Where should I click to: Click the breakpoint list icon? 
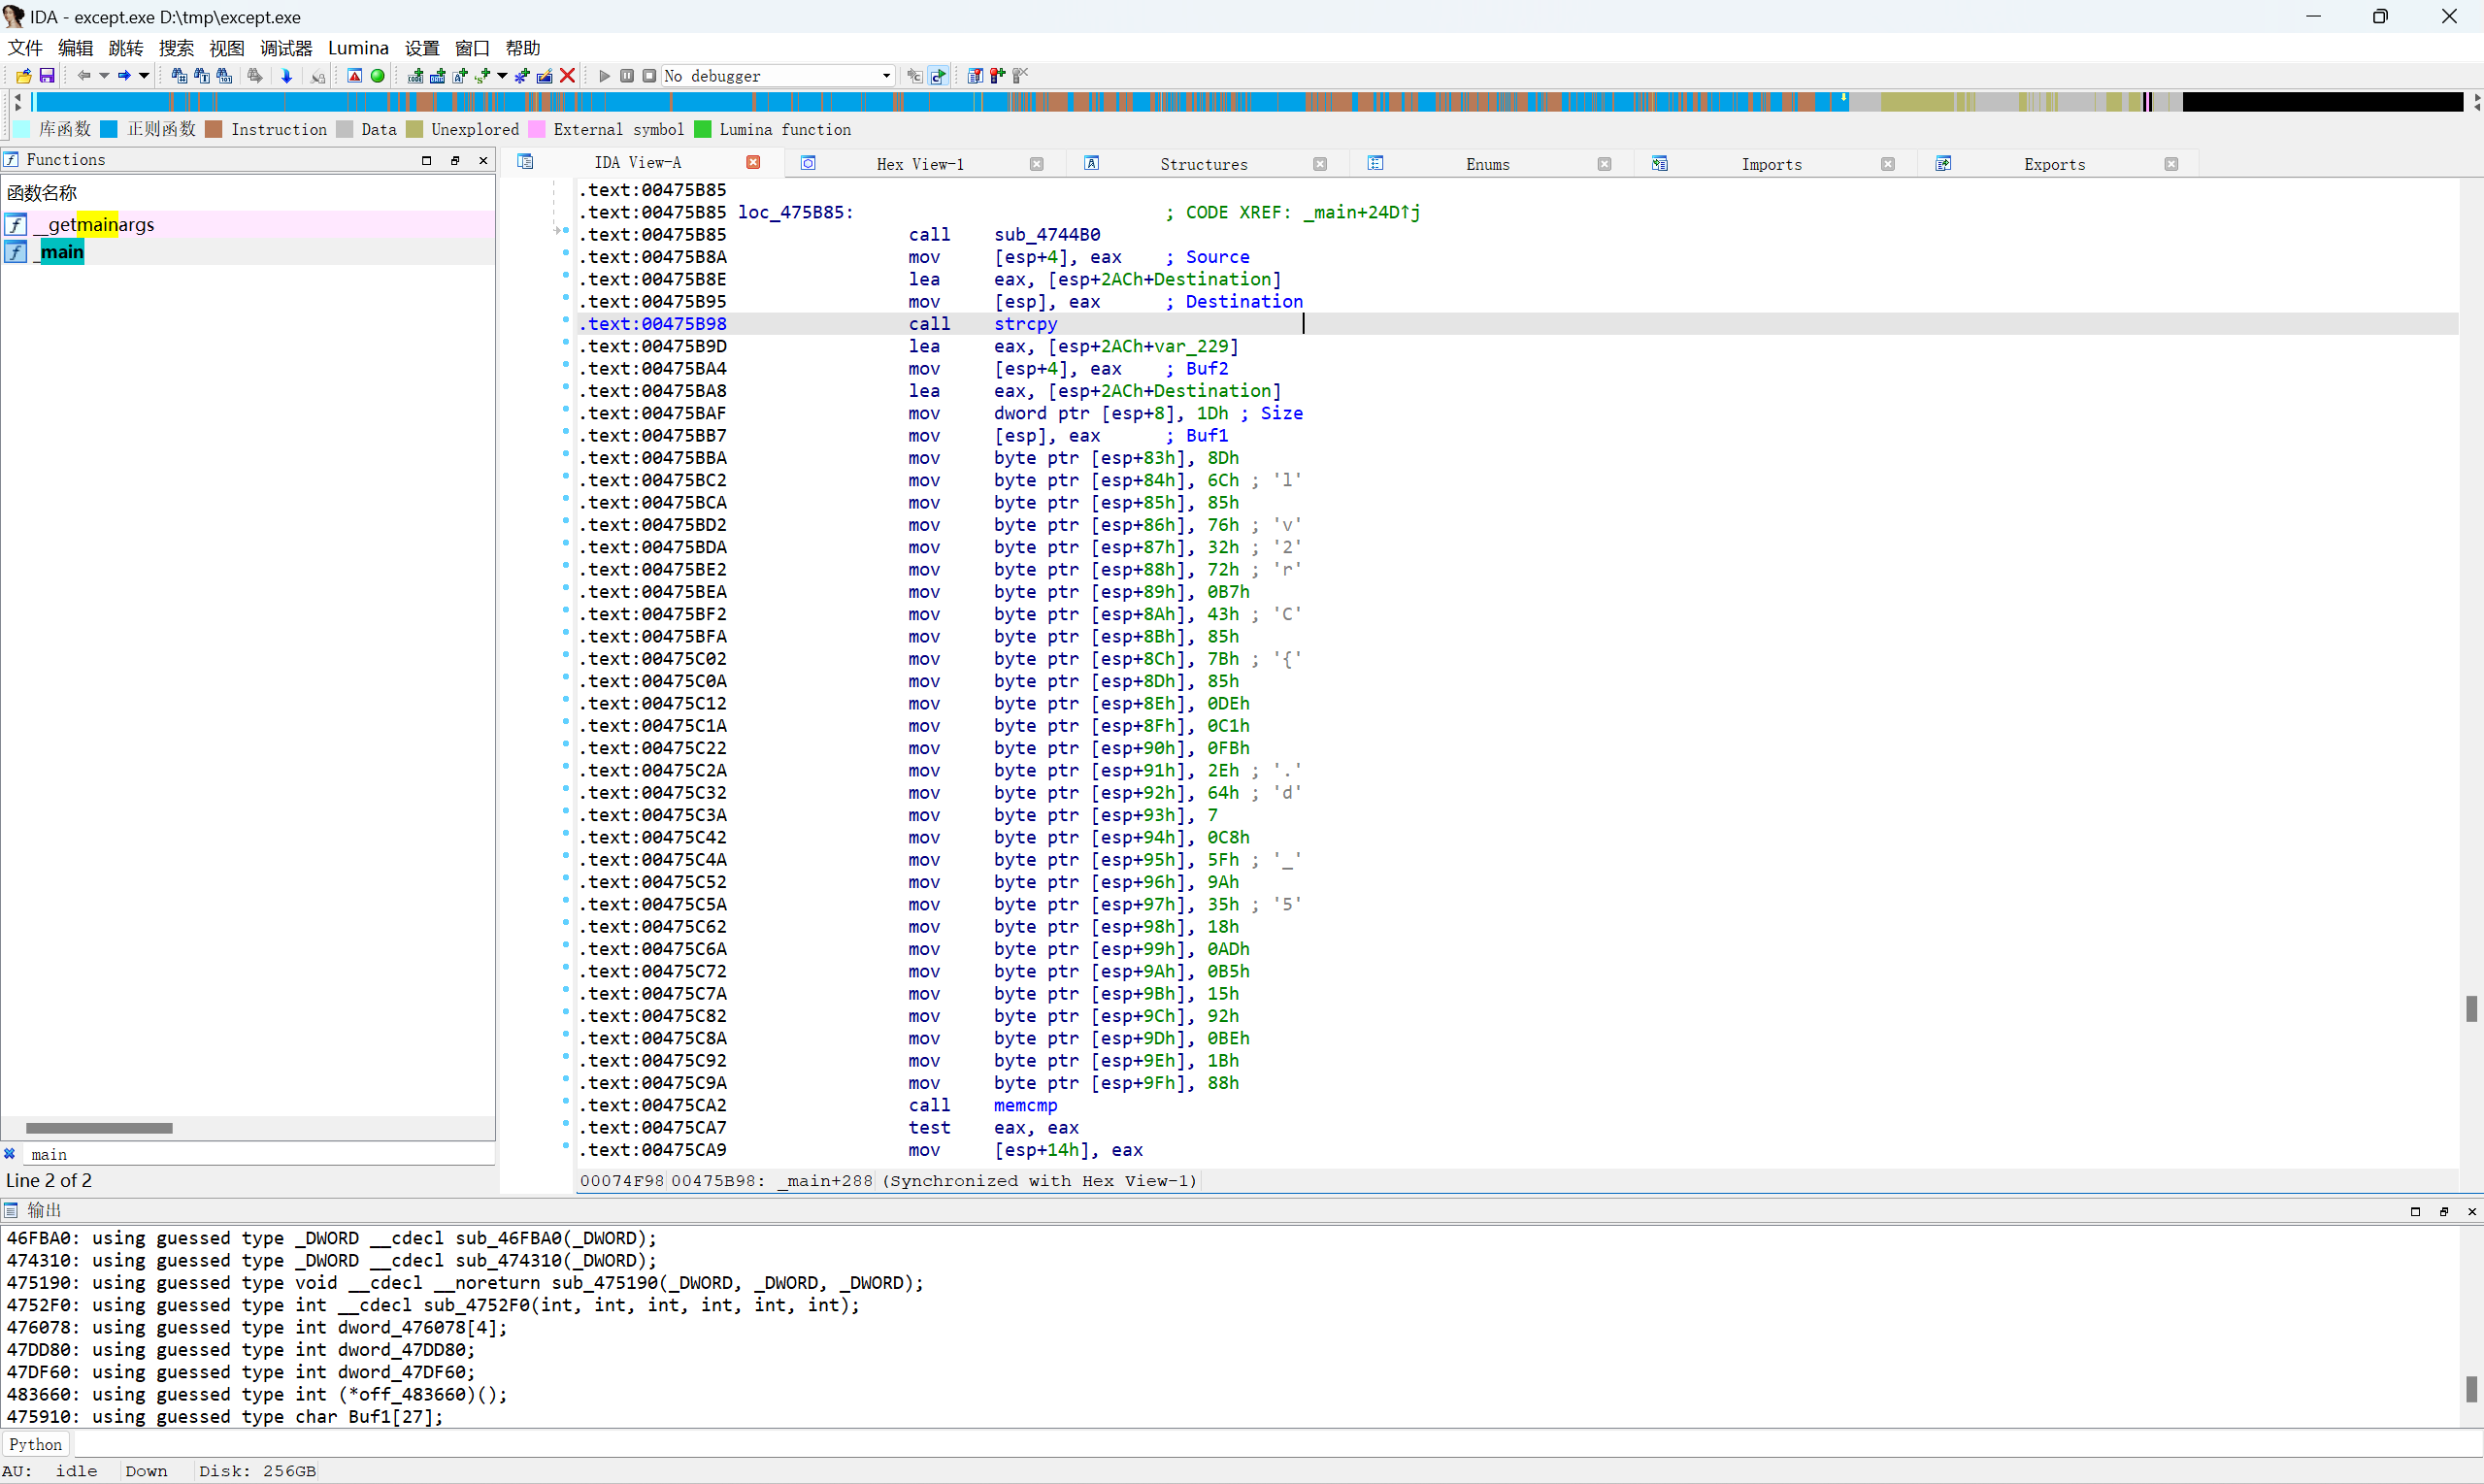[975, 76]
